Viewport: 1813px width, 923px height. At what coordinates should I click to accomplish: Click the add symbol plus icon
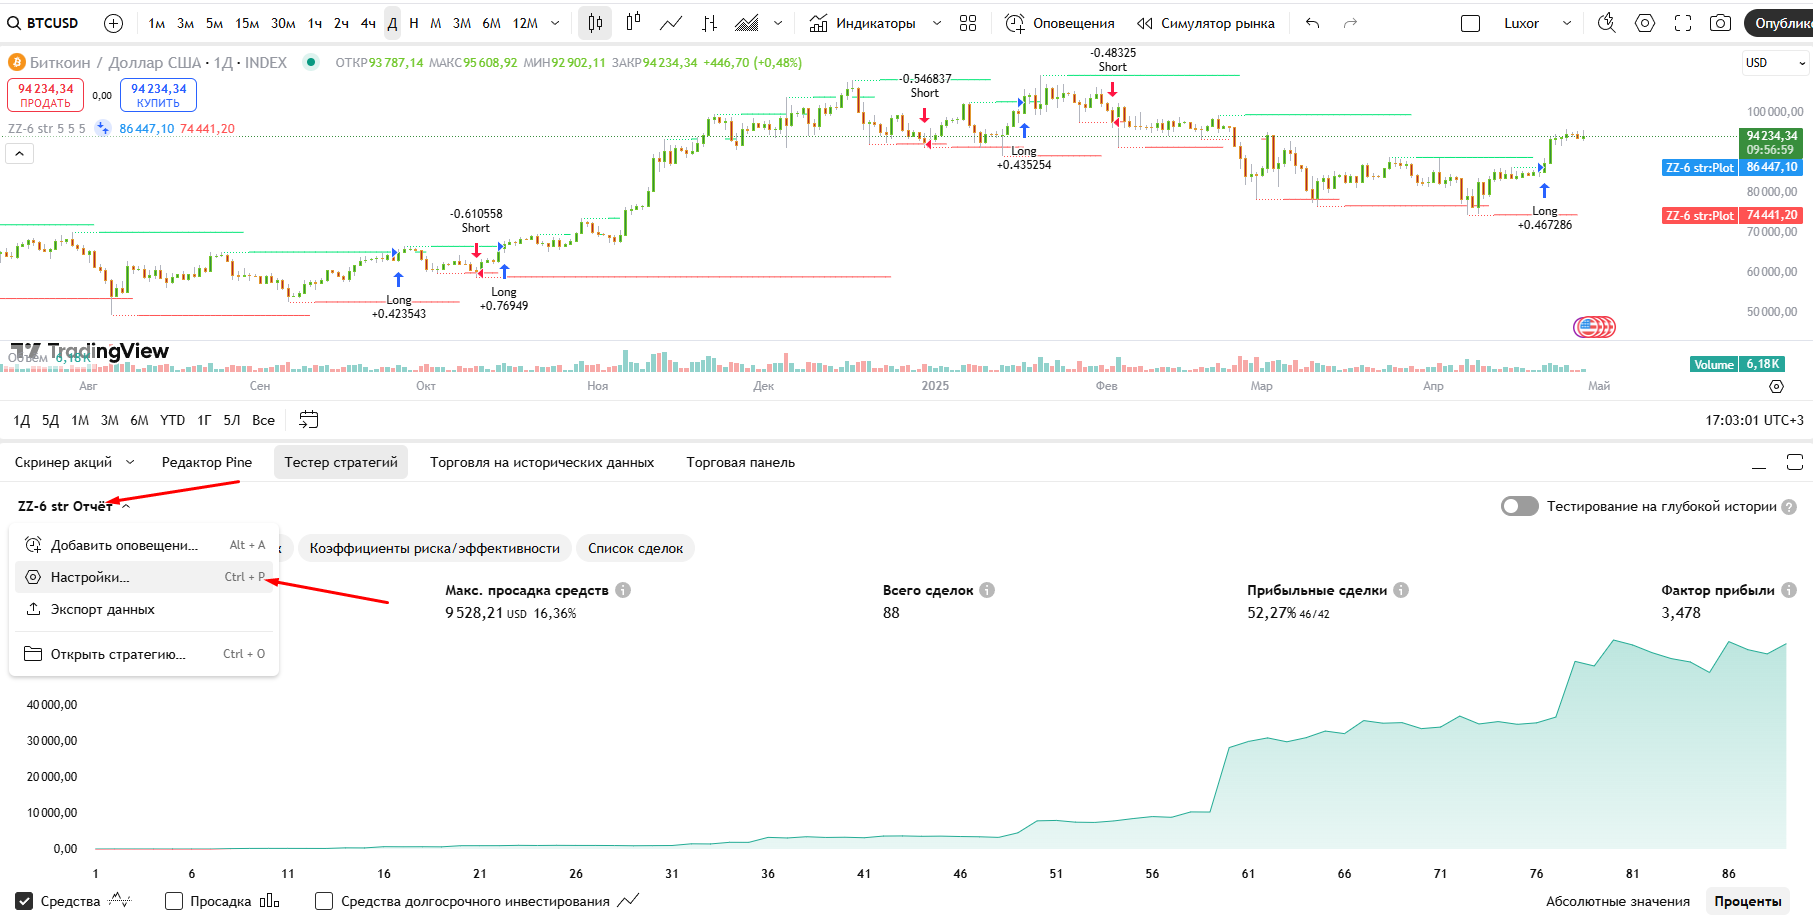click(114, 23)
